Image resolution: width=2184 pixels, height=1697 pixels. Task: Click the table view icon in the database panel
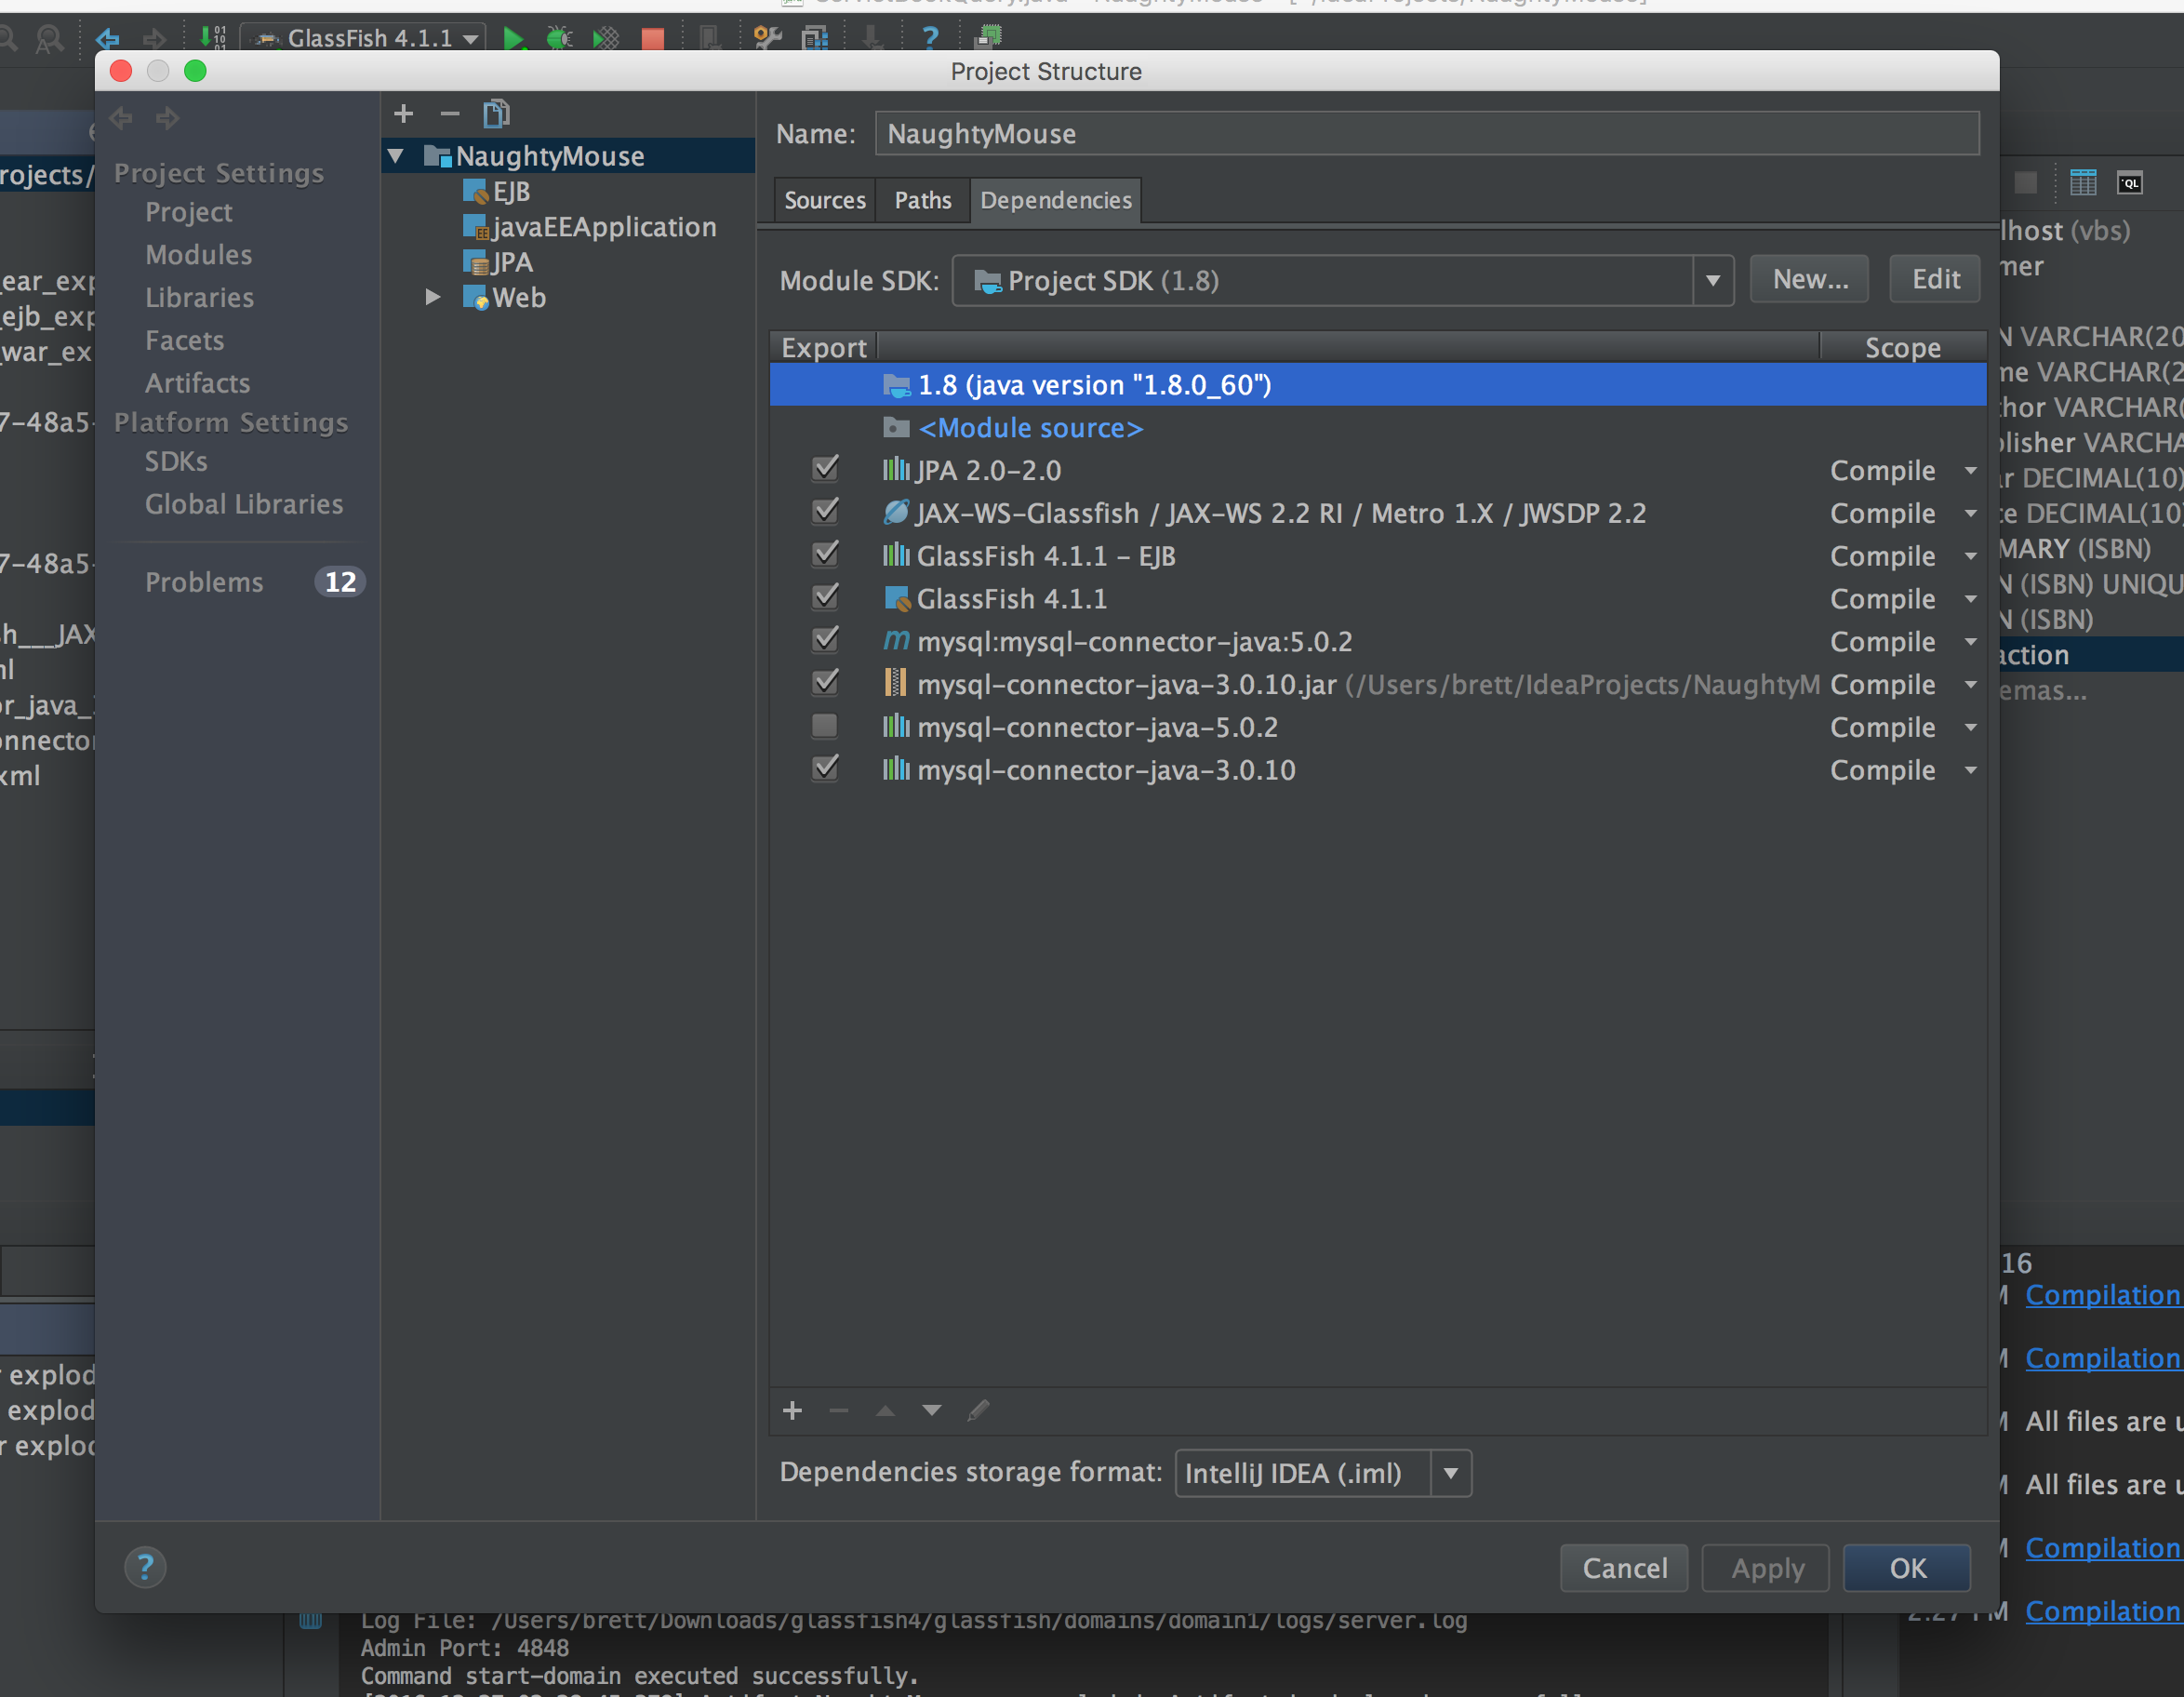pos(2083,182)
